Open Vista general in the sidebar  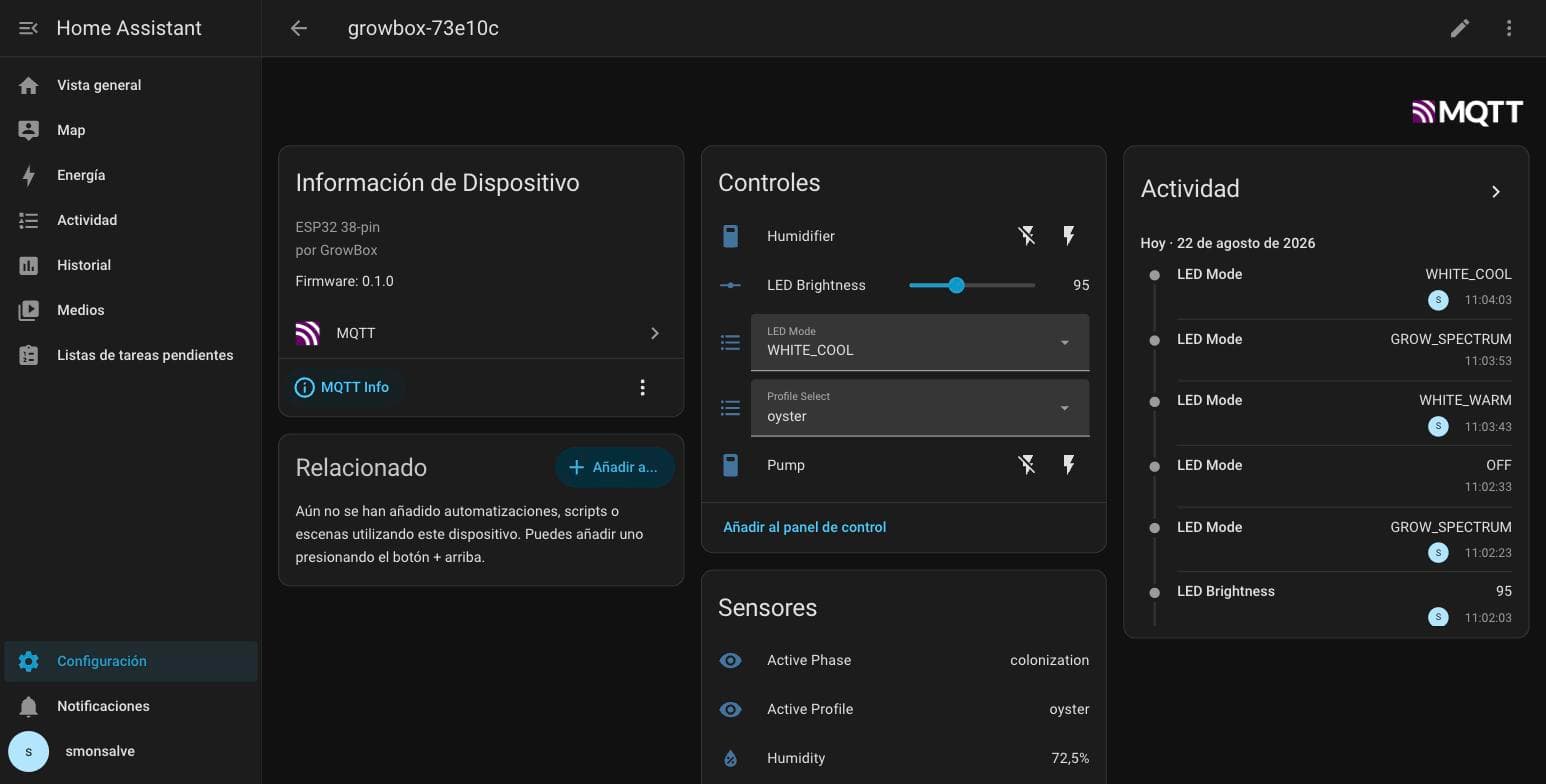(131, 85)
